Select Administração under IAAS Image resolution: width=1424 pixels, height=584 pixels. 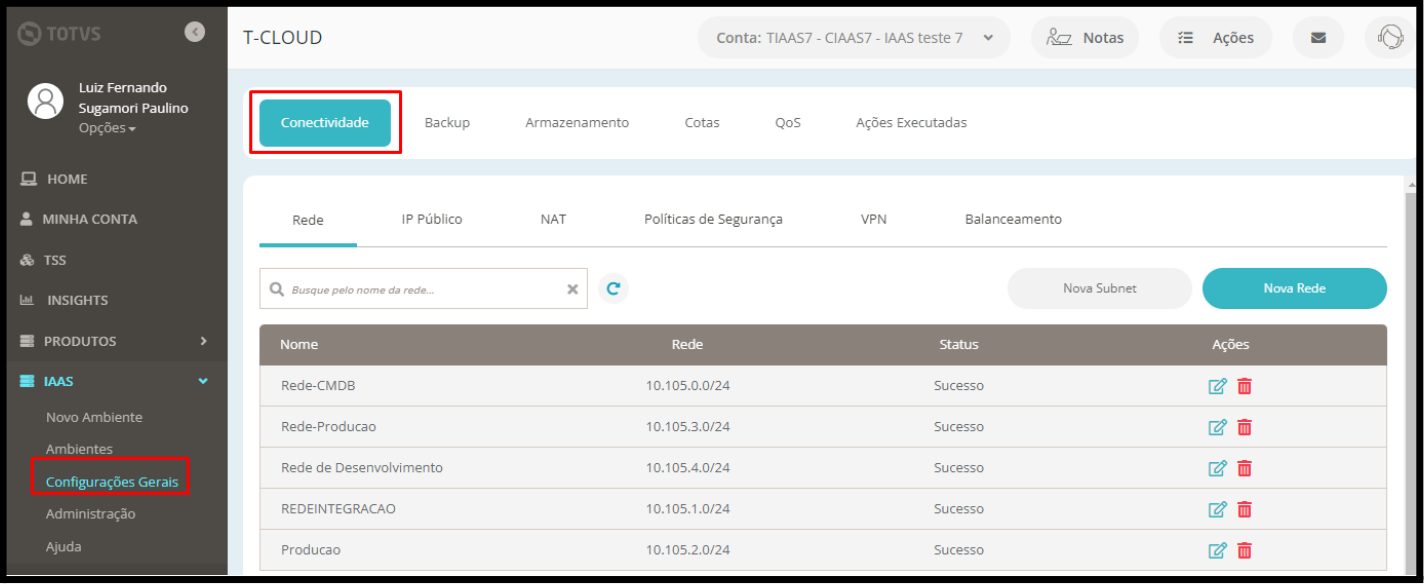pyautogui.click(x=90, y=514)
